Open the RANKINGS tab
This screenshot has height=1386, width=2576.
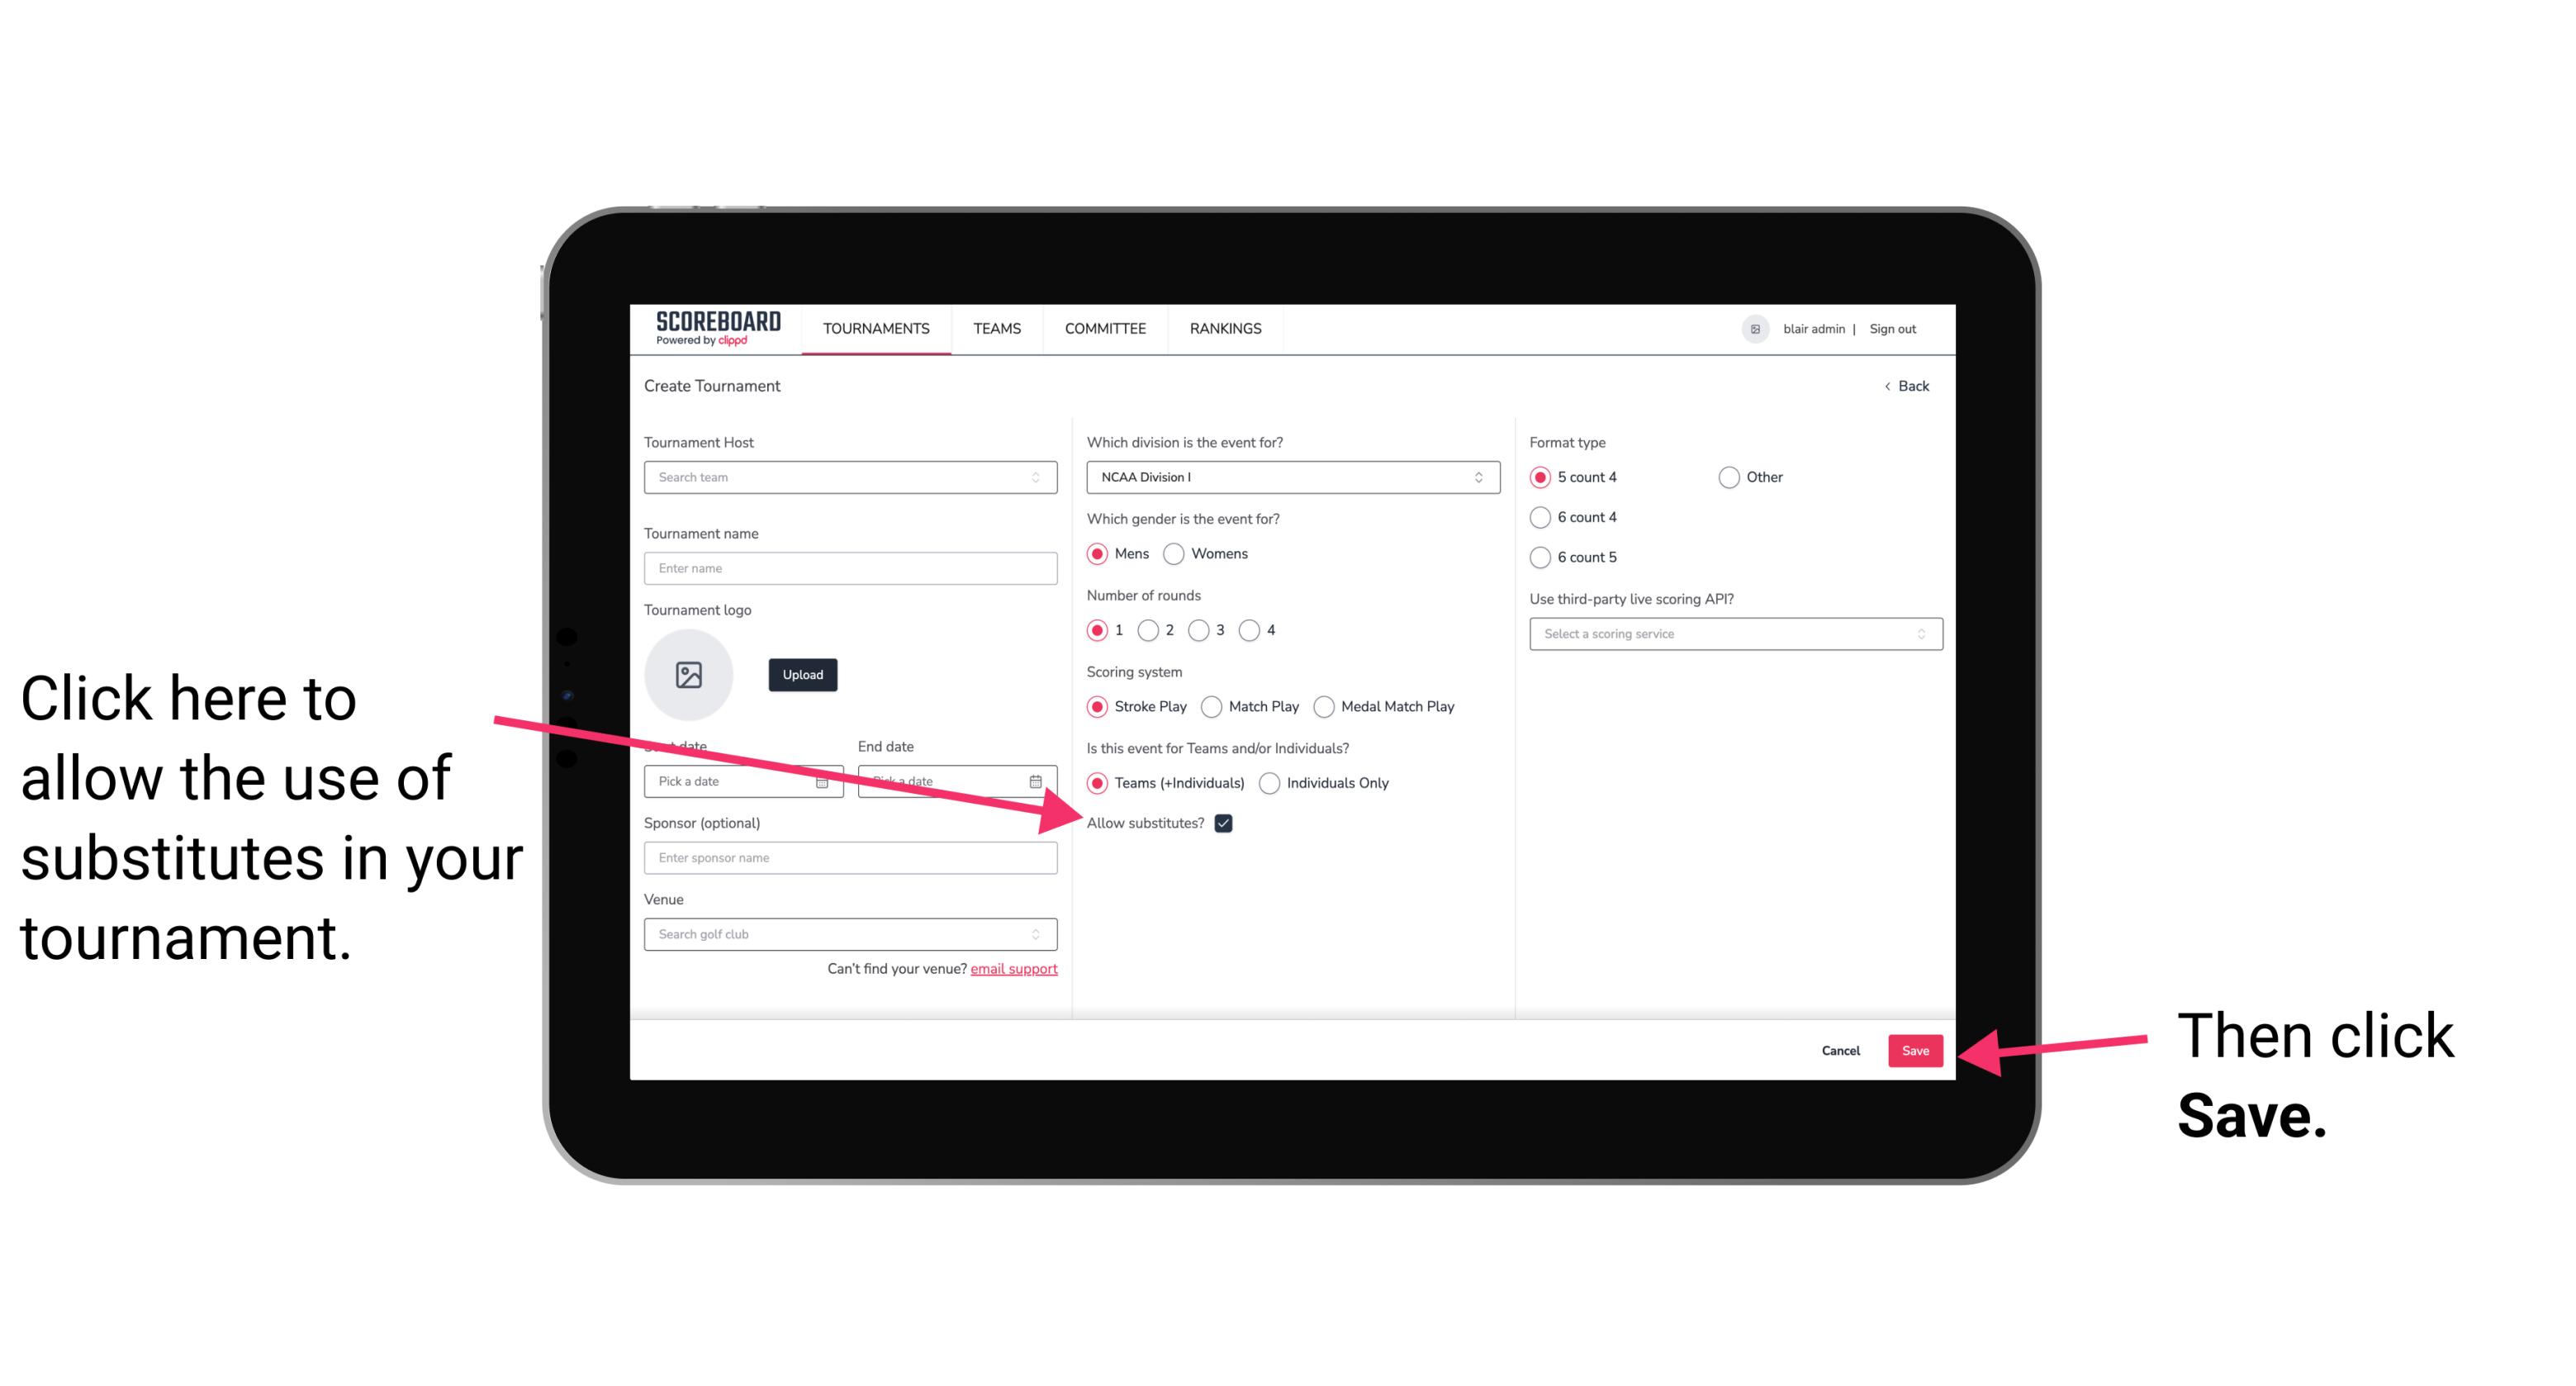pyautogui.click(x=1226, y=328)
